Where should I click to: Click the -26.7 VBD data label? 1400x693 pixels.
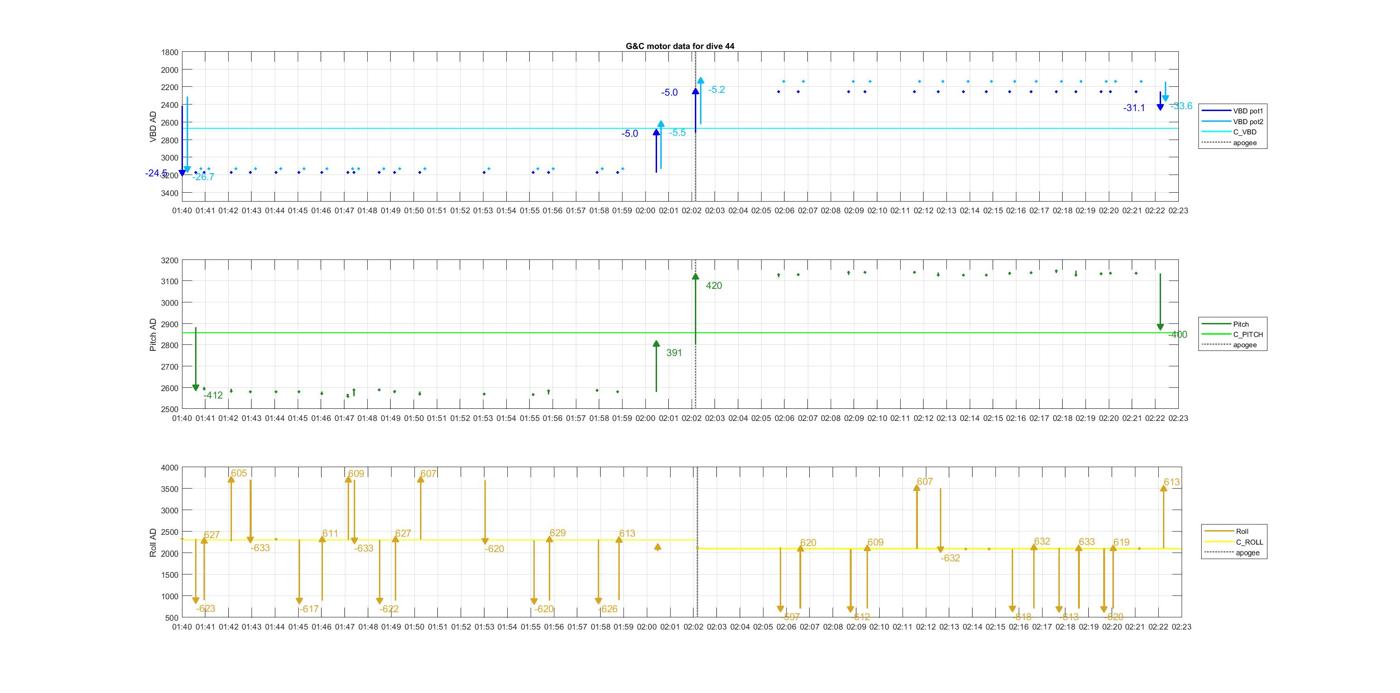203,177
